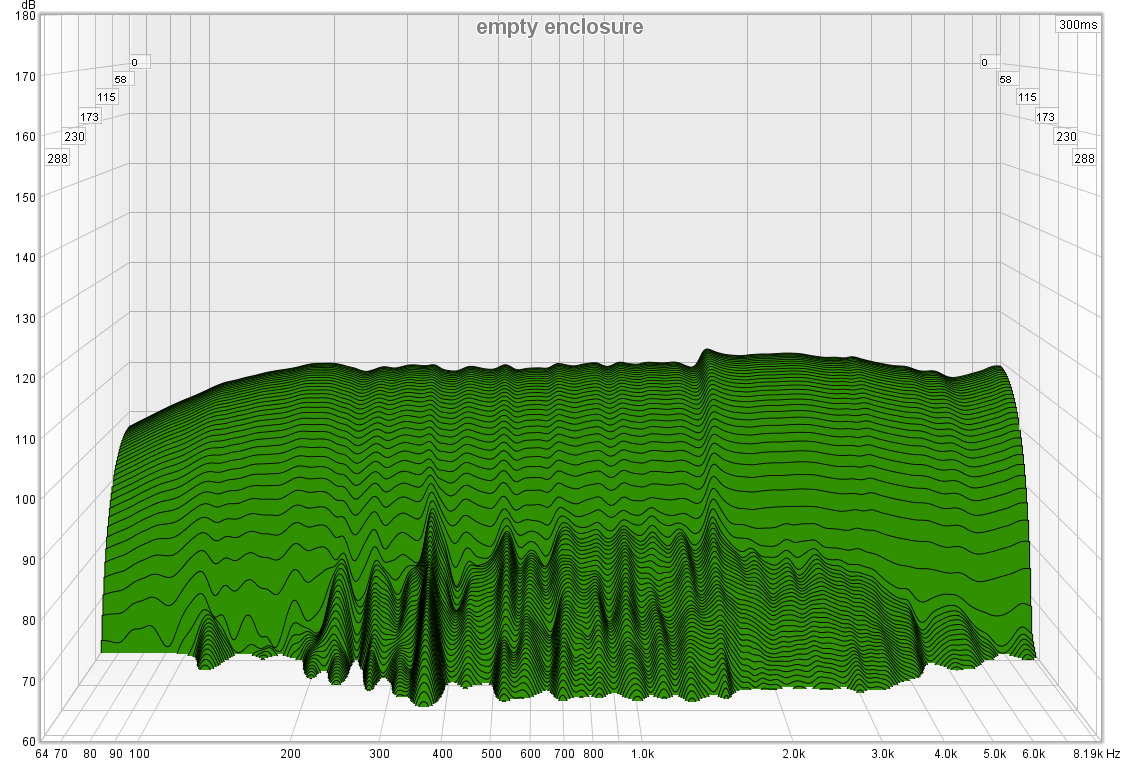
Task: Click the "6.0k" frequency label
Action: pos(1033,754)
